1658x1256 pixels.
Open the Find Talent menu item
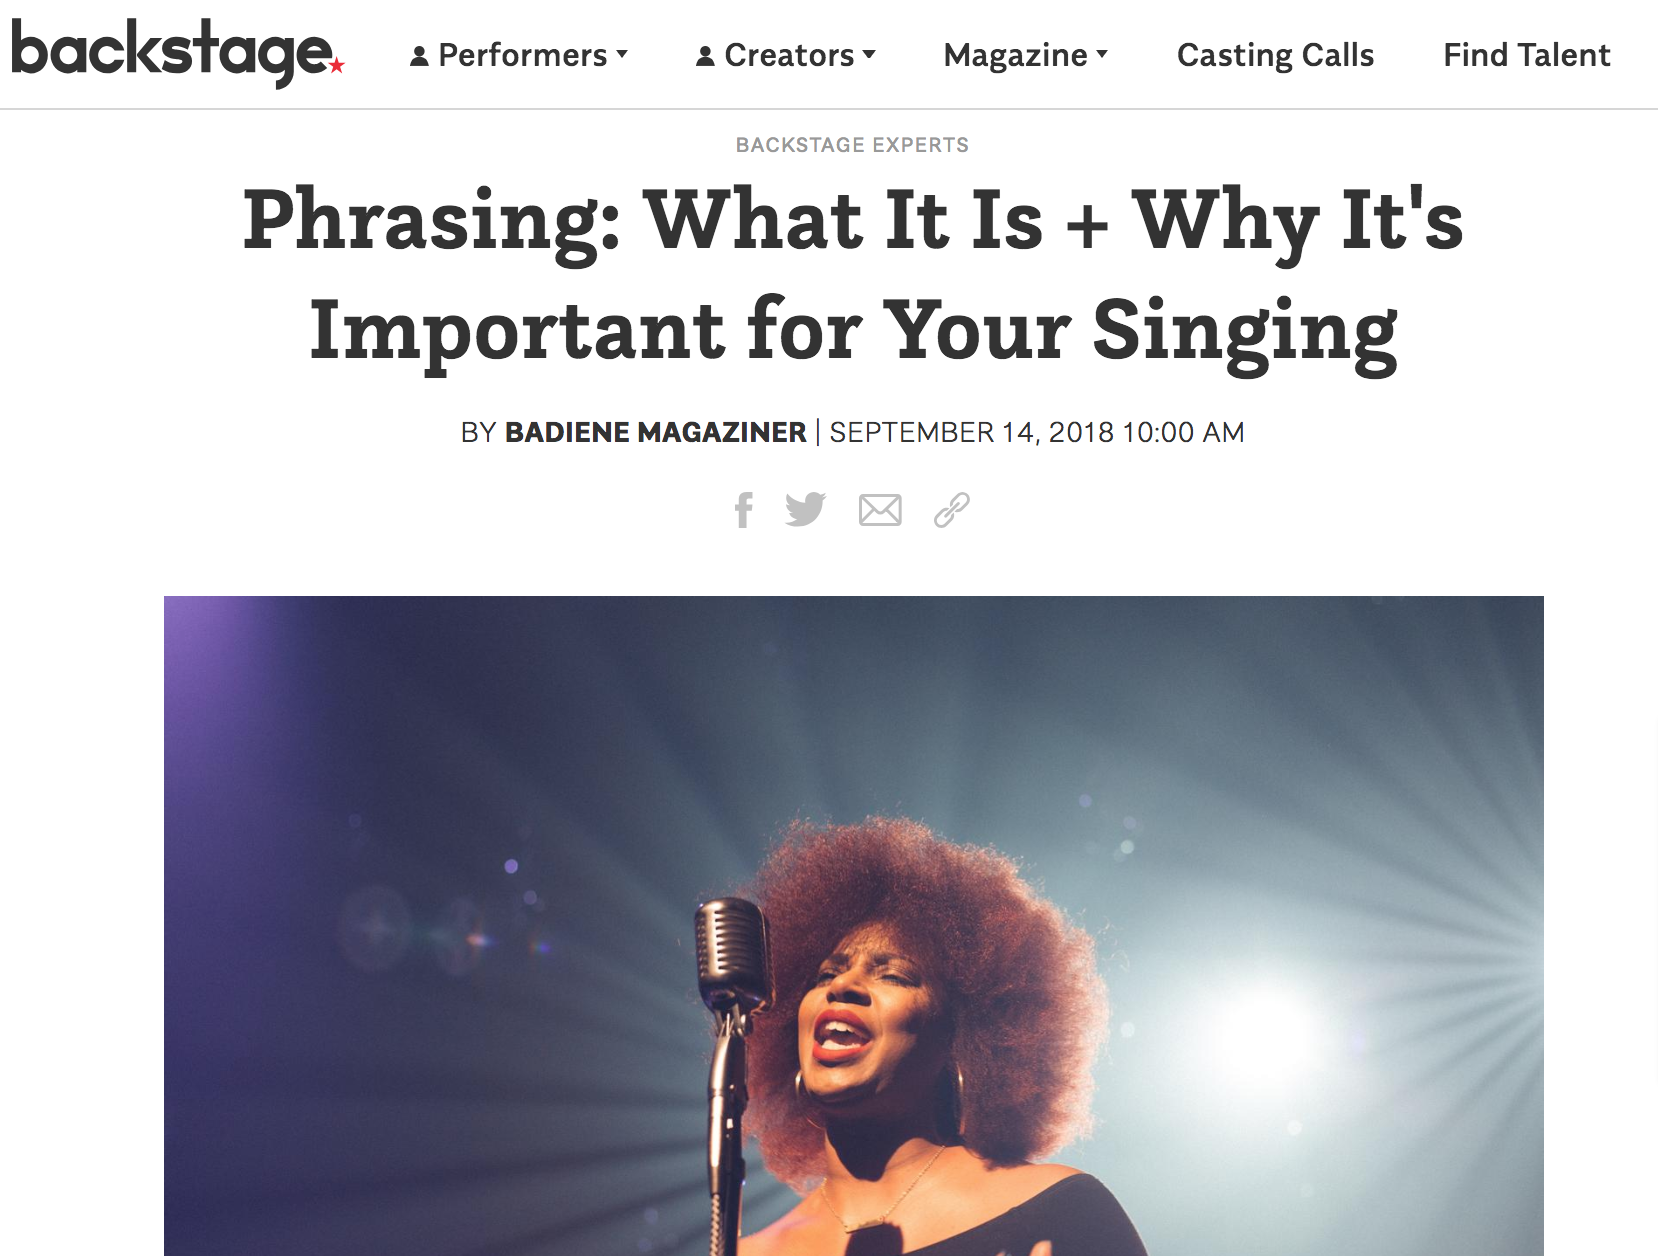click(x=1526, y=55)
